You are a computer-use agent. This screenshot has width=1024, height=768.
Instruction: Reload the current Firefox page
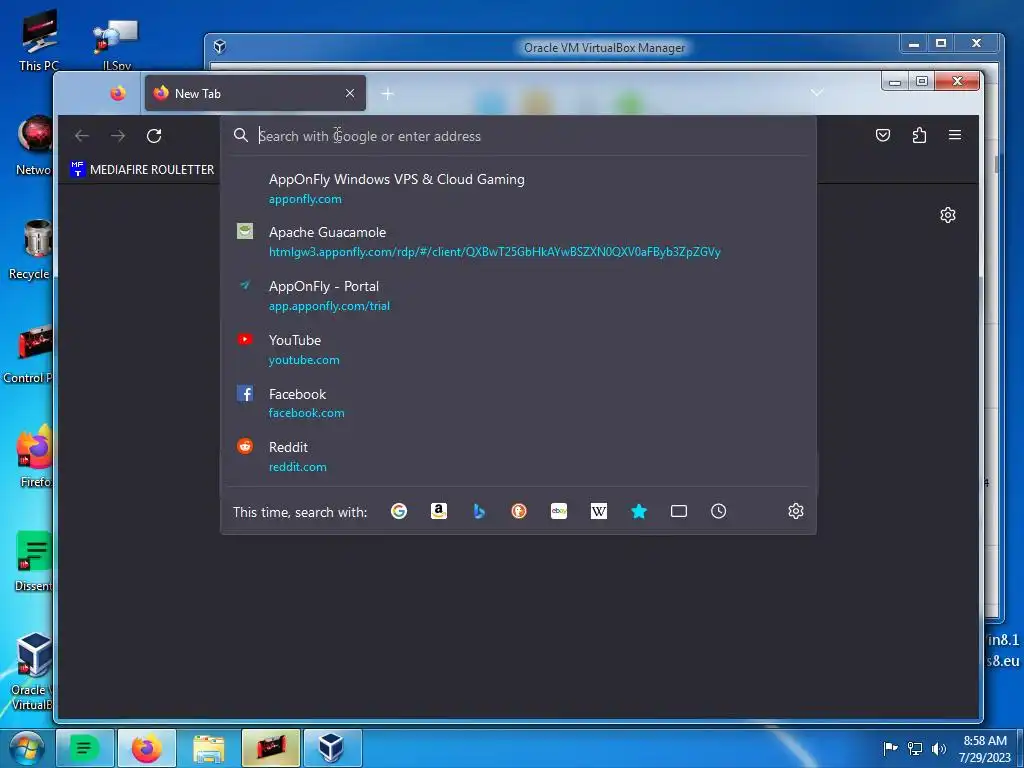(154, 136)
